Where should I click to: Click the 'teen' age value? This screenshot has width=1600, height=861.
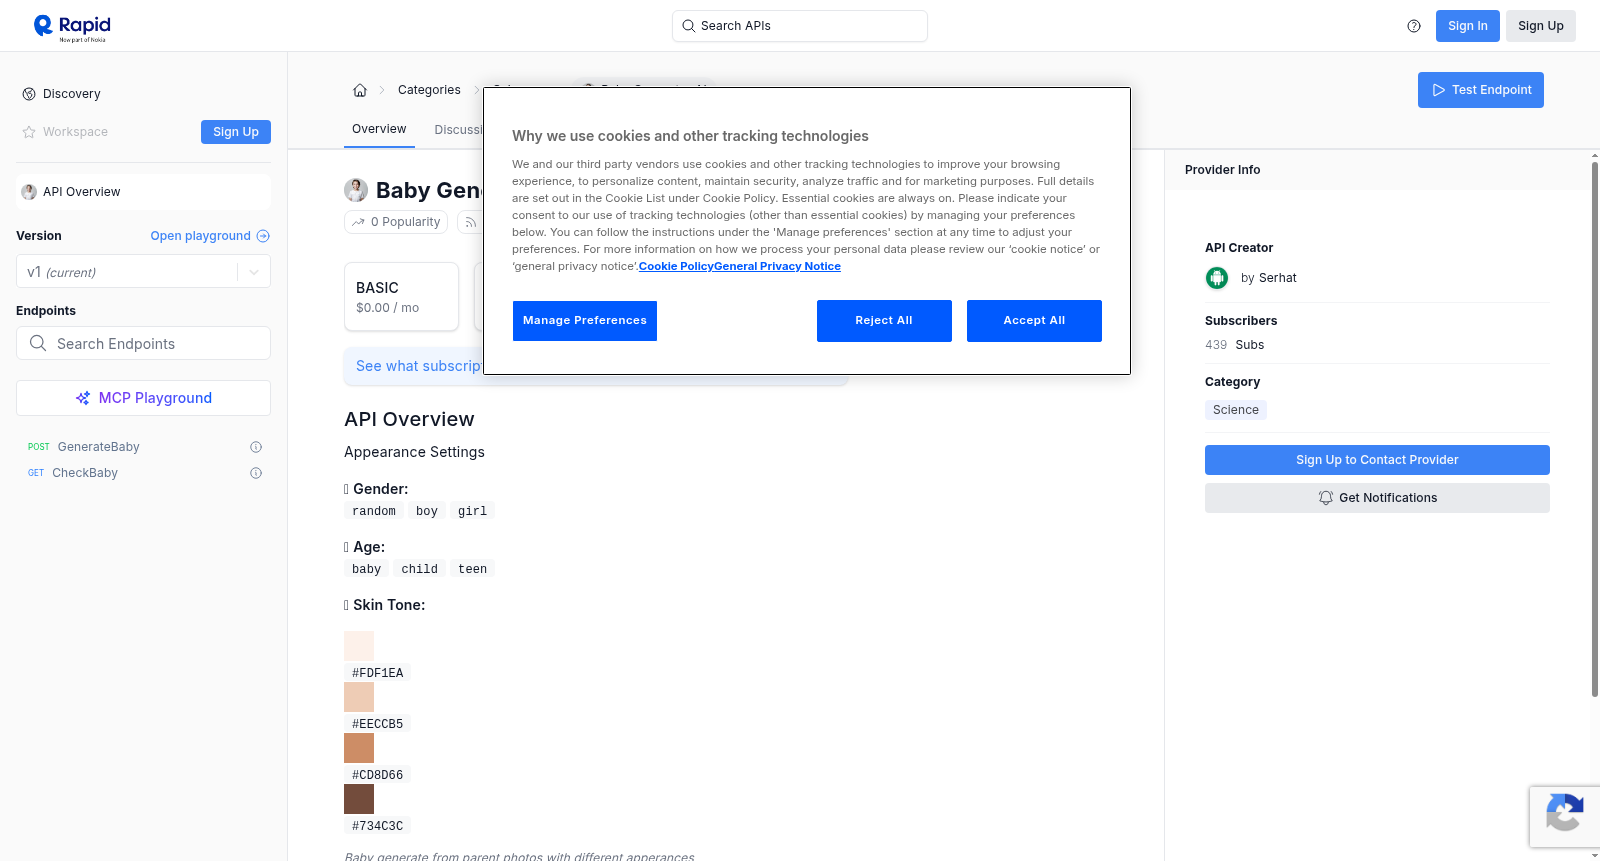pos(472,569)
